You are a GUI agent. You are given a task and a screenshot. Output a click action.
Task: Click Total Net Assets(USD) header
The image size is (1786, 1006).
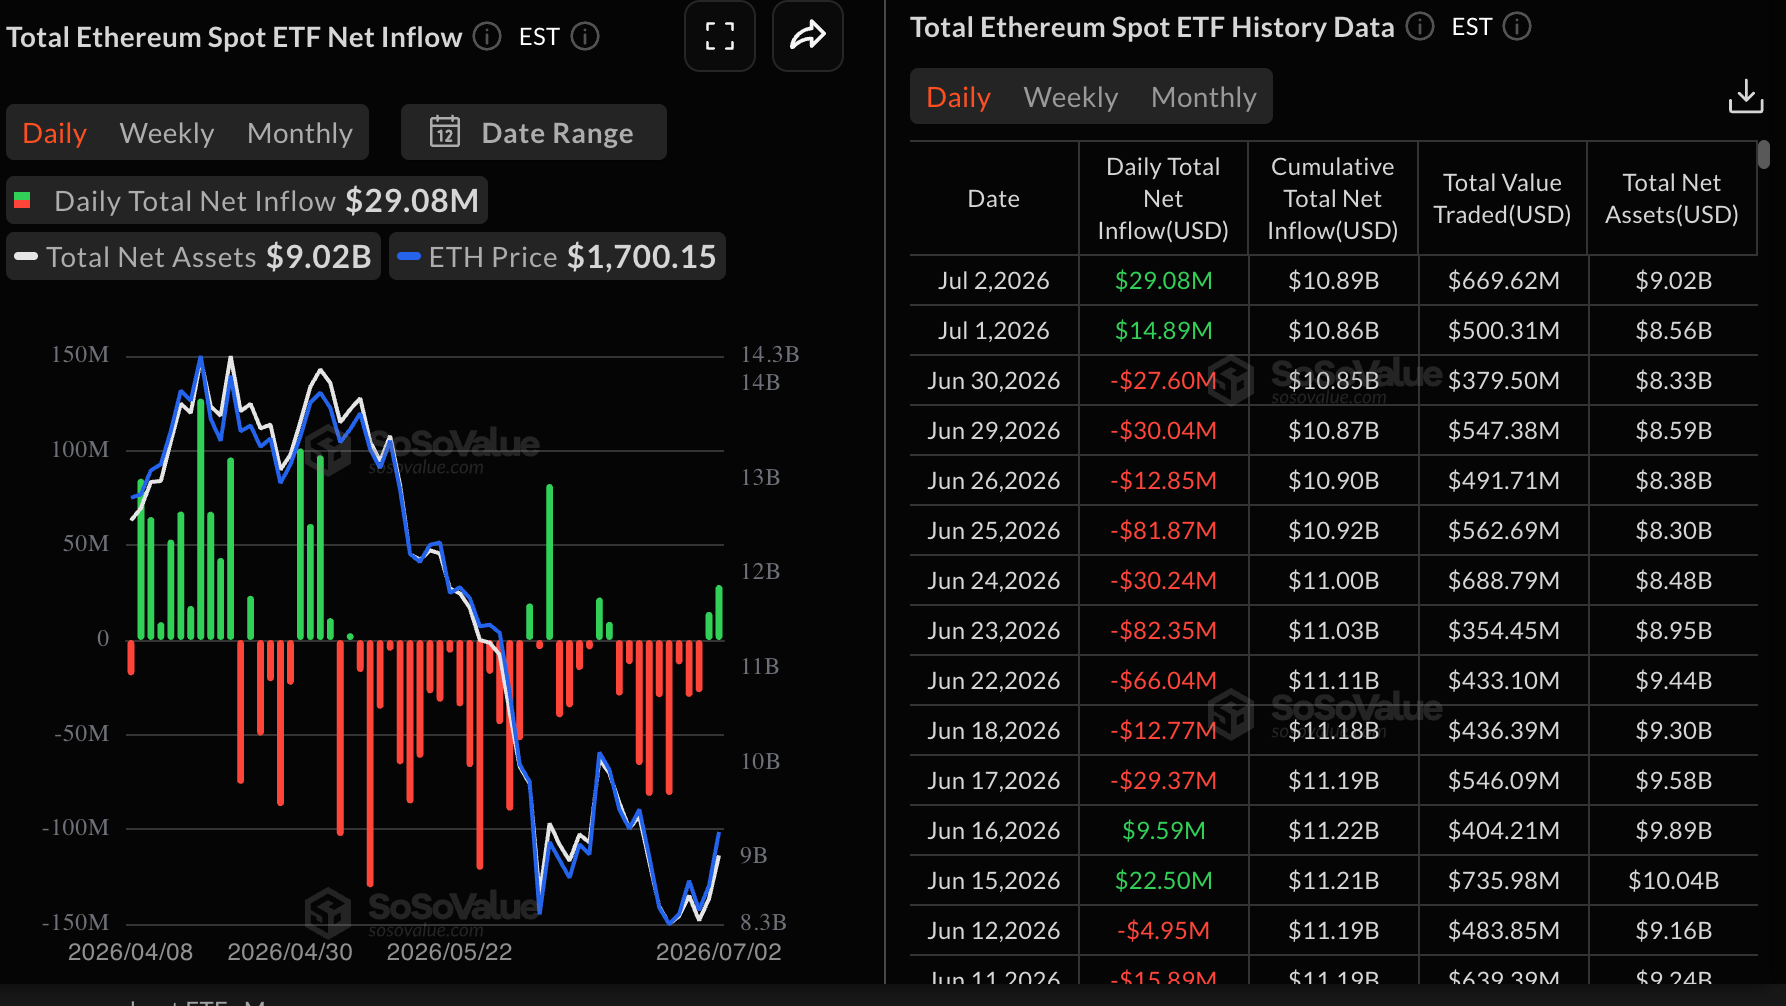pos(1672,199)
